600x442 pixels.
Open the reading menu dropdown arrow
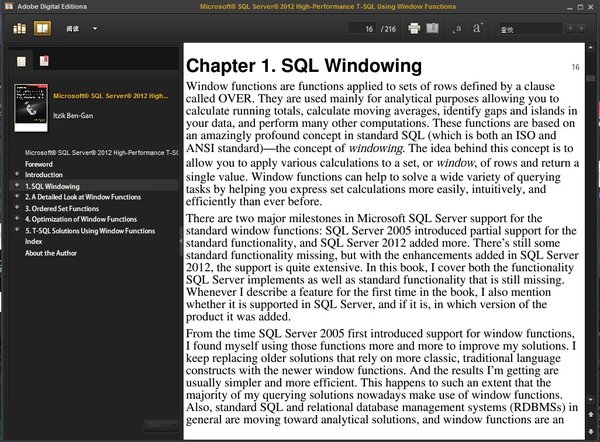coord(95,29)
